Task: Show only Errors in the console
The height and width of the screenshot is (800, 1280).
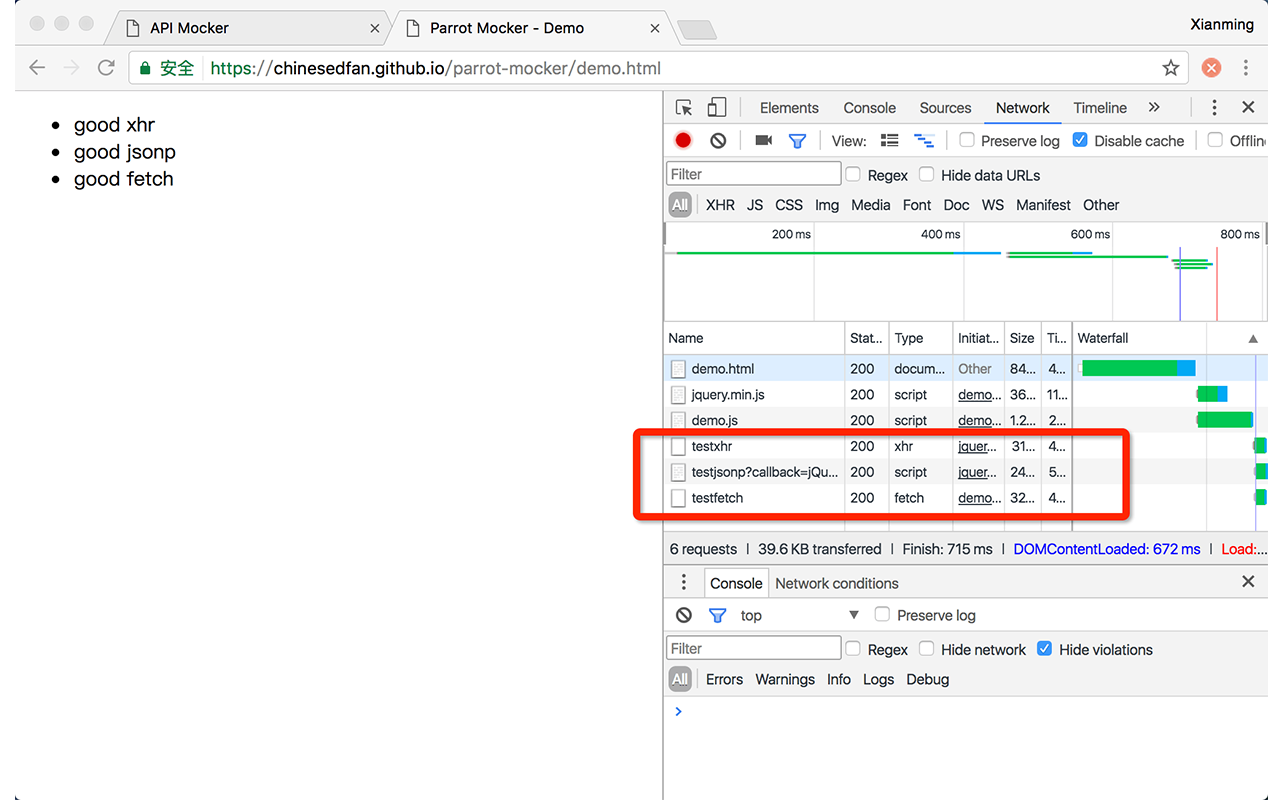Action: (x=724, y=679)
